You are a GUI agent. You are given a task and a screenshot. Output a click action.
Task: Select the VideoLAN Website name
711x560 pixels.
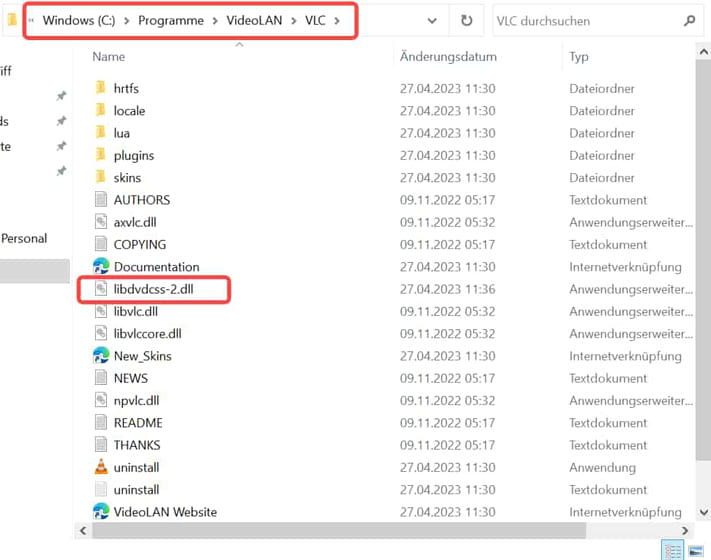coord(165,512)
